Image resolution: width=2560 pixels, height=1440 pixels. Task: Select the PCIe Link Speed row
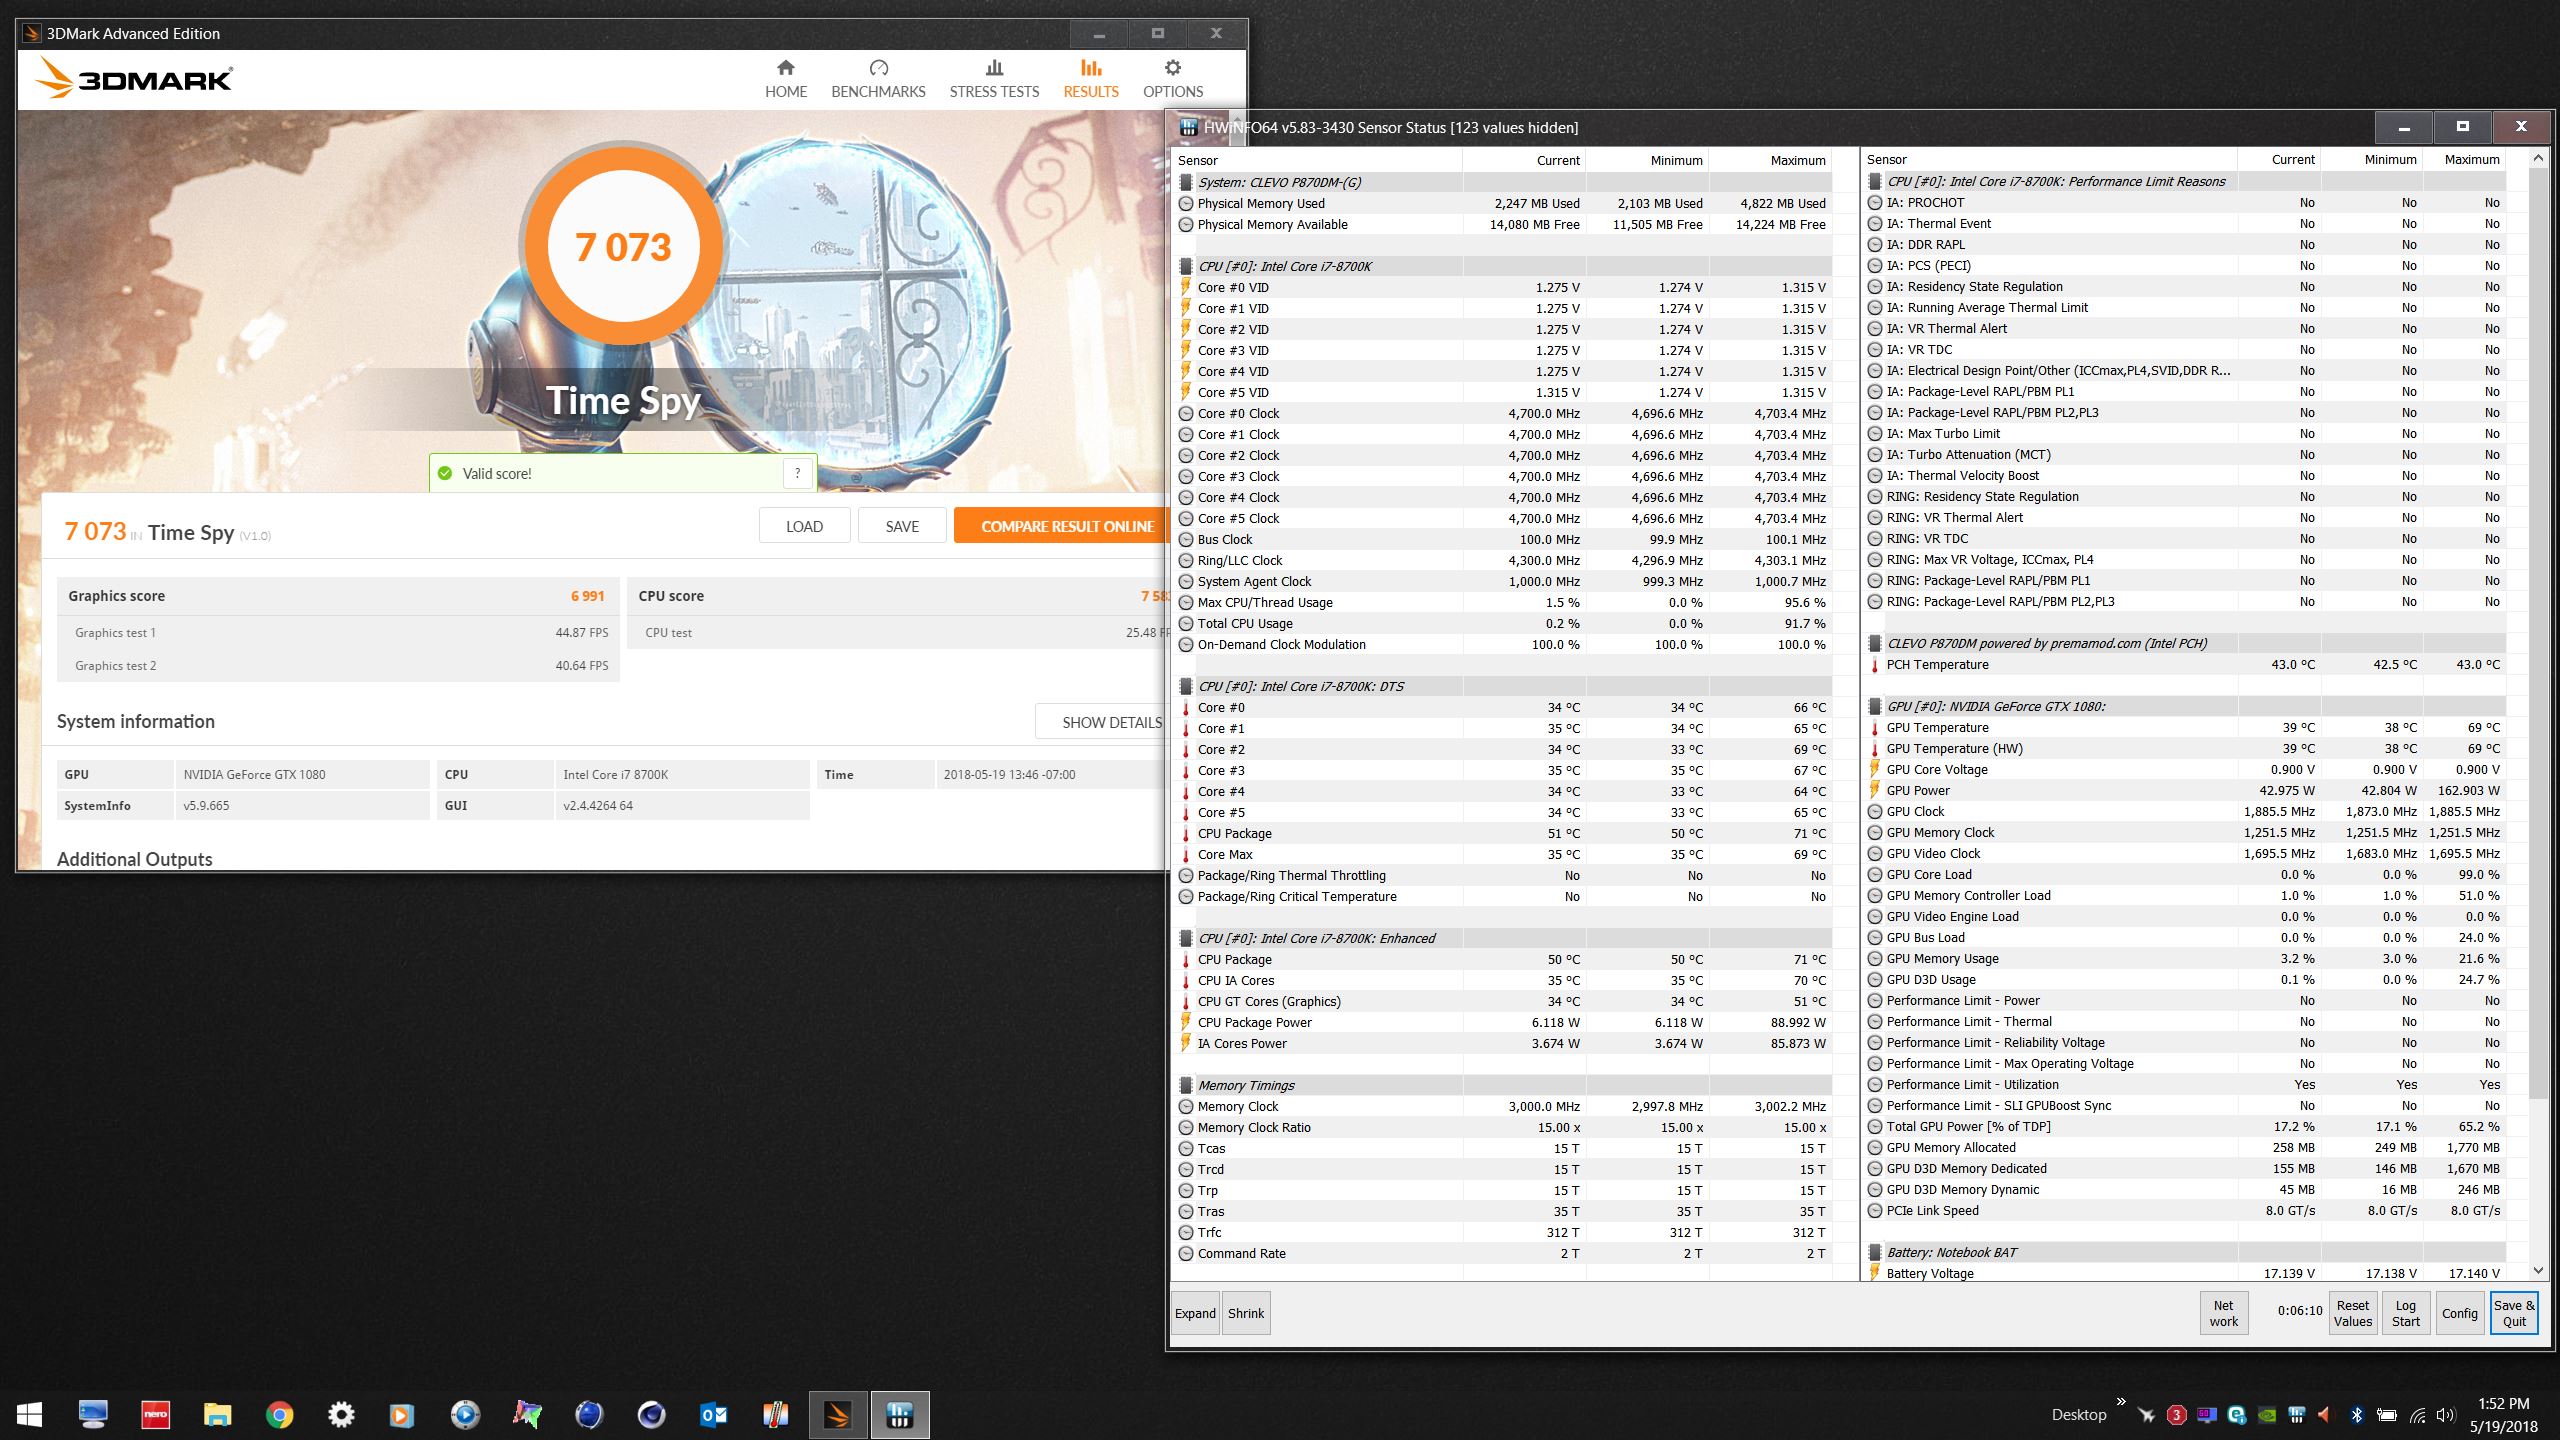click(x=2185, y=1210)
